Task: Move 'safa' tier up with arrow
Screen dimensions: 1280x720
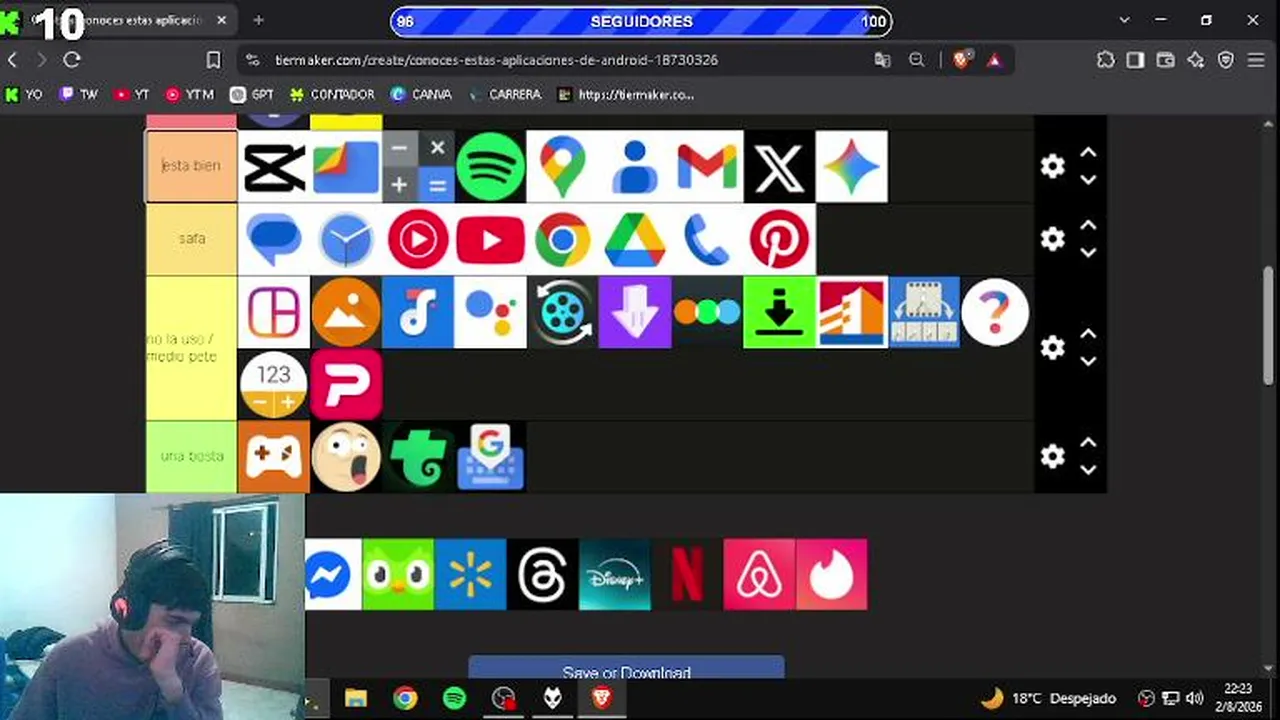Action: coord(1088,226)
